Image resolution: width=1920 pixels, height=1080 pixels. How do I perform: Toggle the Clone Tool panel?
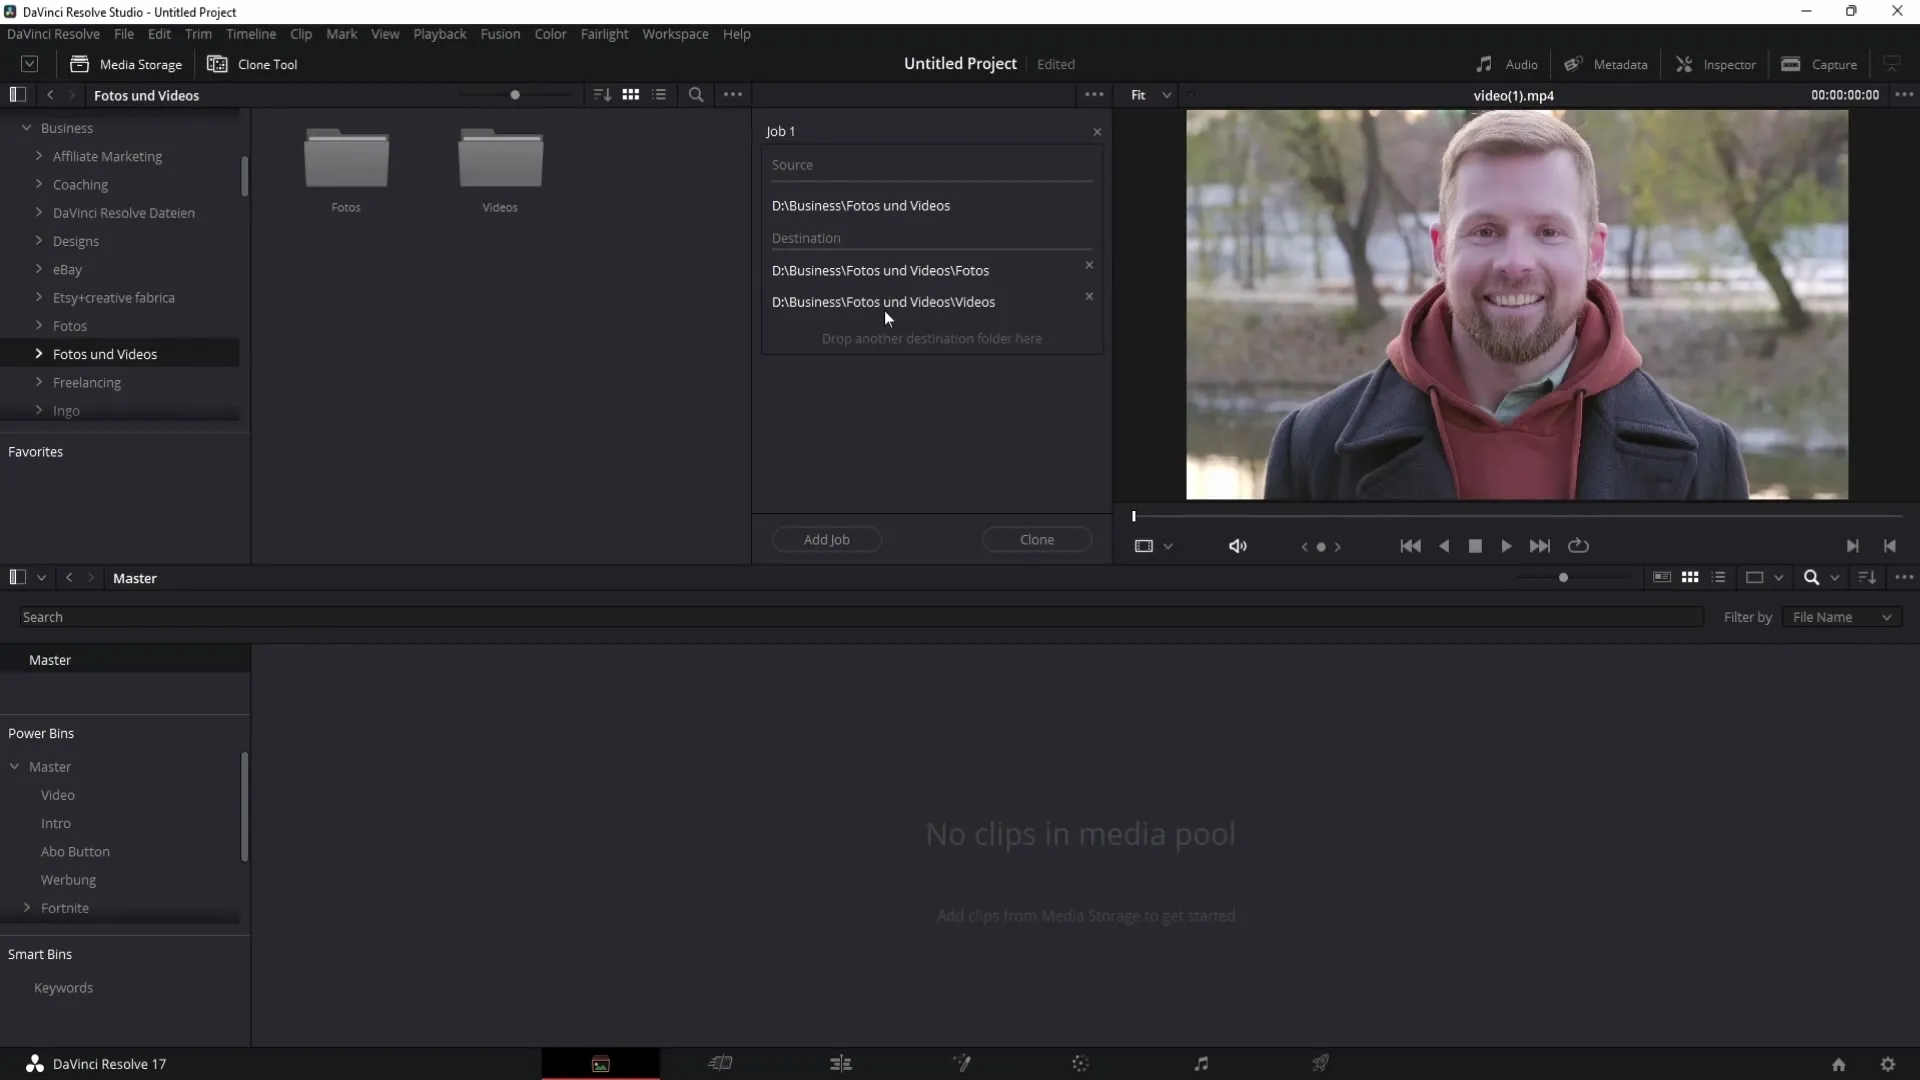[x=252, y=64]
